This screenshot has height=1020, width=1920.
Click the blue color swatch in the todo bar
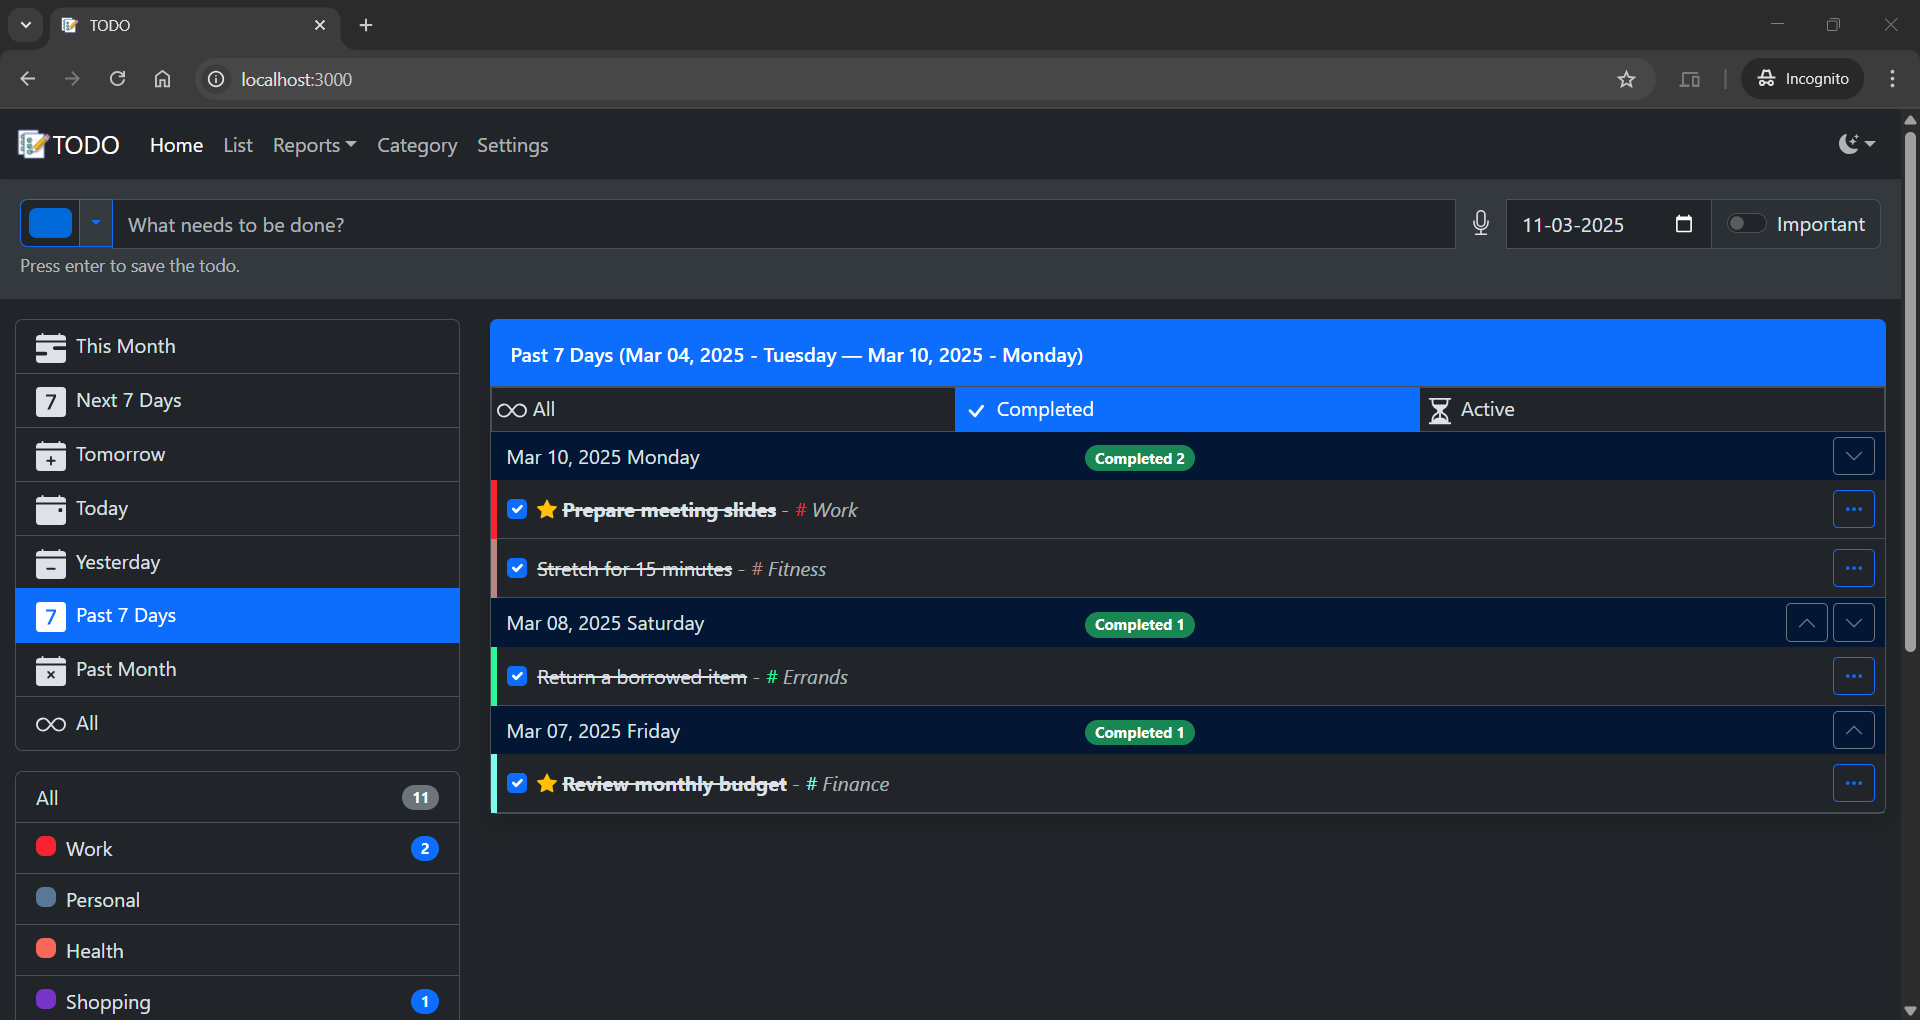coord(50,223)
